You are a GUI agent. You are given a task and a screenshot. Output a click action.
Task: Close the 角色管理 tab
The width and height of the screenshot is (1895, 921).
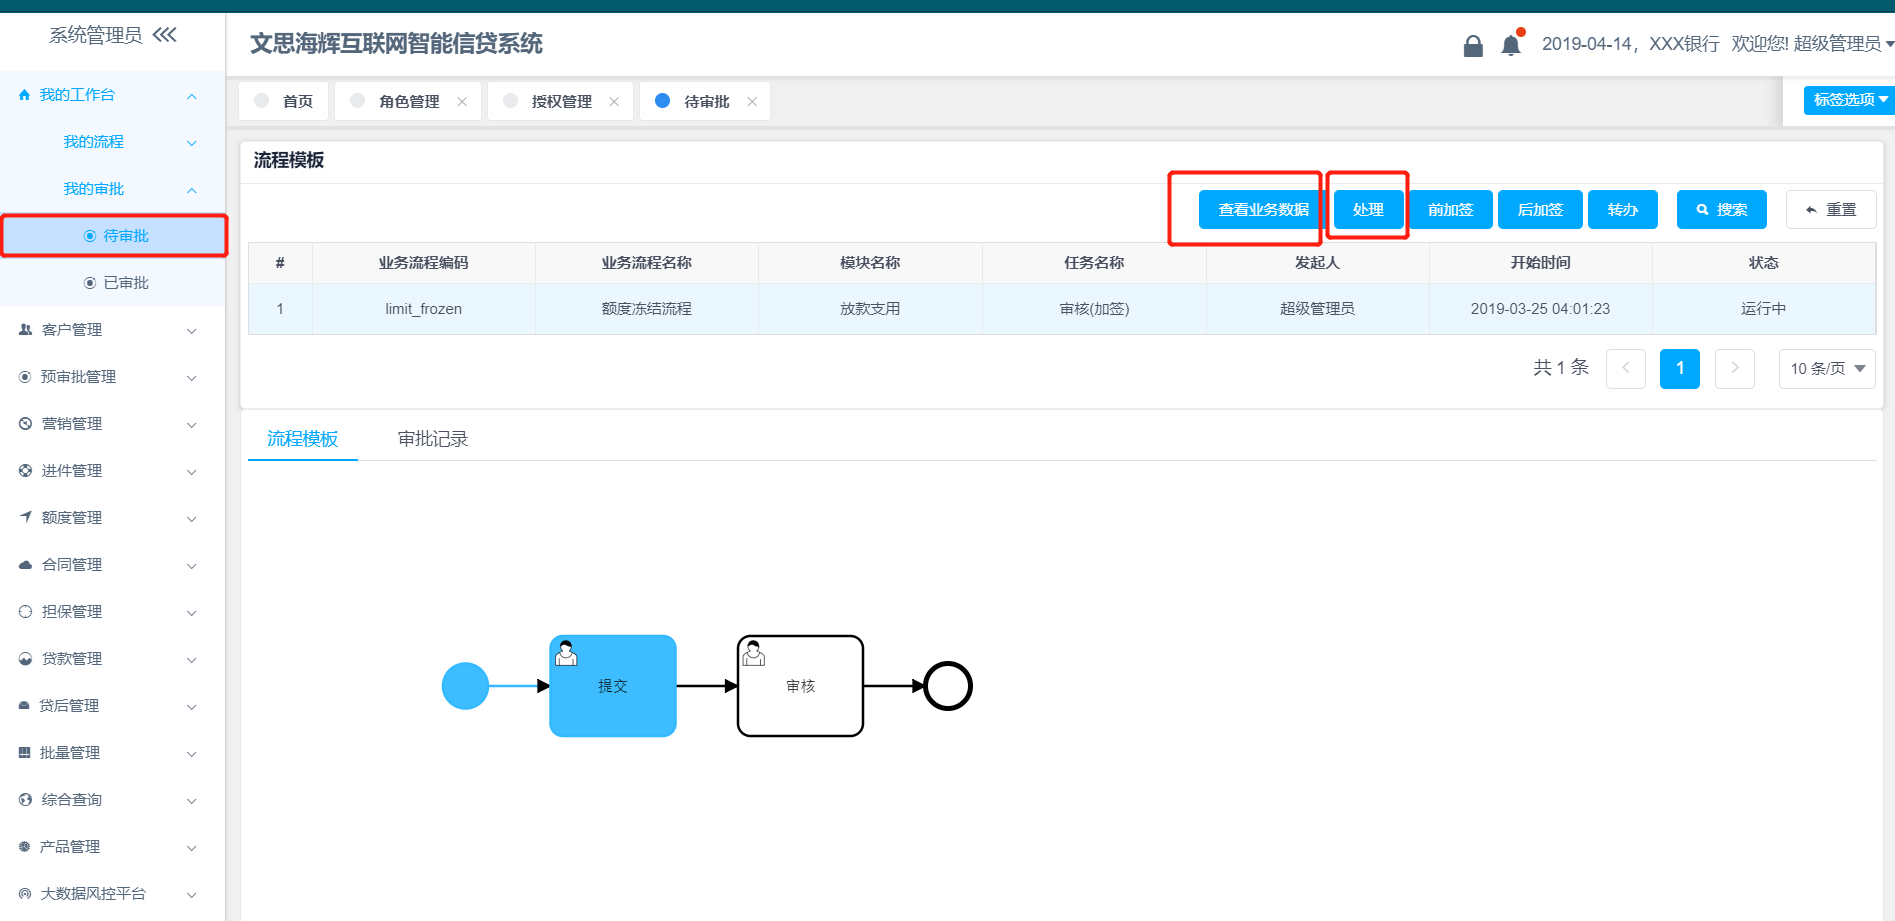click(462, 102)
